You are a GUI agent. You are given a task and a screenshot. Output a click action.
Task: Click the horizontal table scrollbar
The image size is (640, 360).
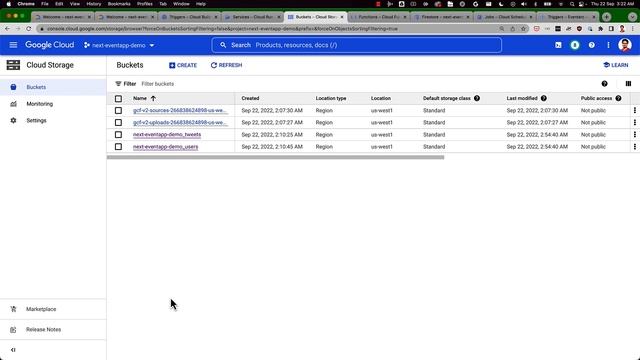[x=276, y=157]
